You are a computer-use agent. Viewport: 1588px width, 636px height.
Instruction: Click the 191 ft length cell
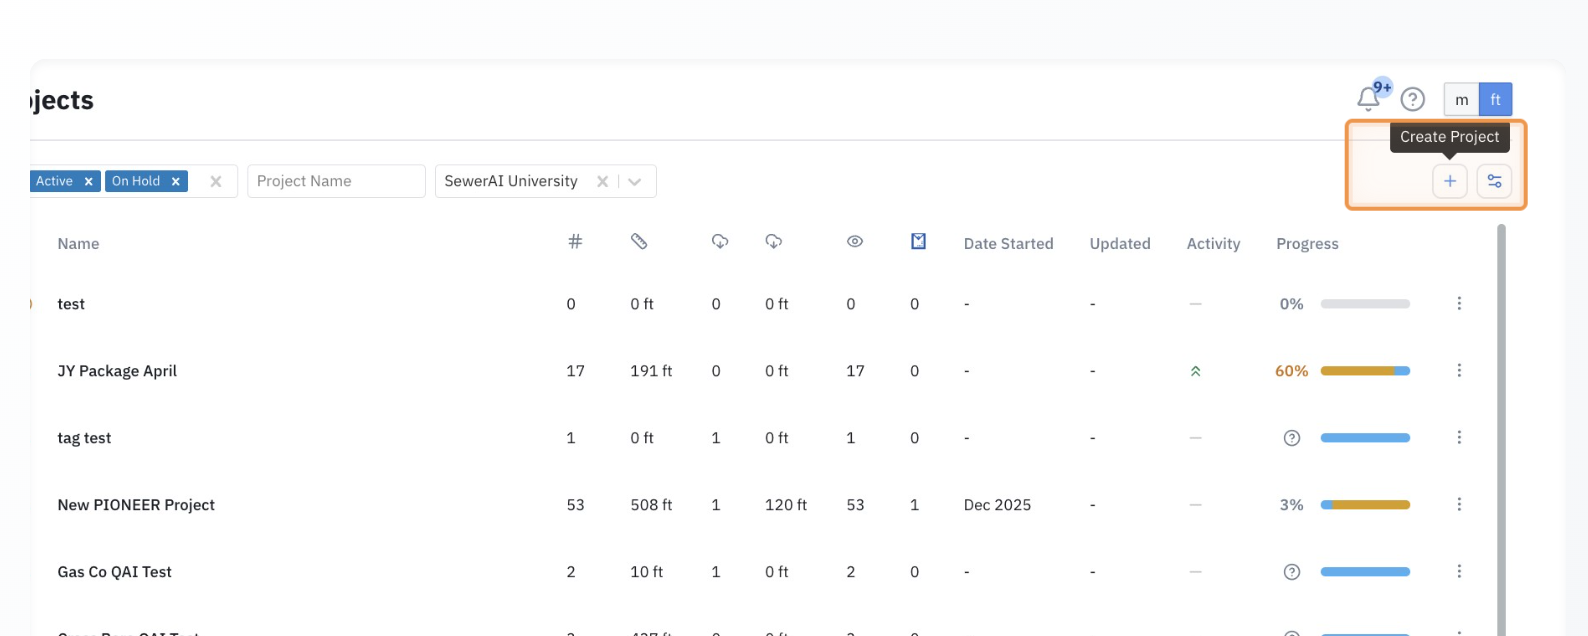click(x=651, y=371)
